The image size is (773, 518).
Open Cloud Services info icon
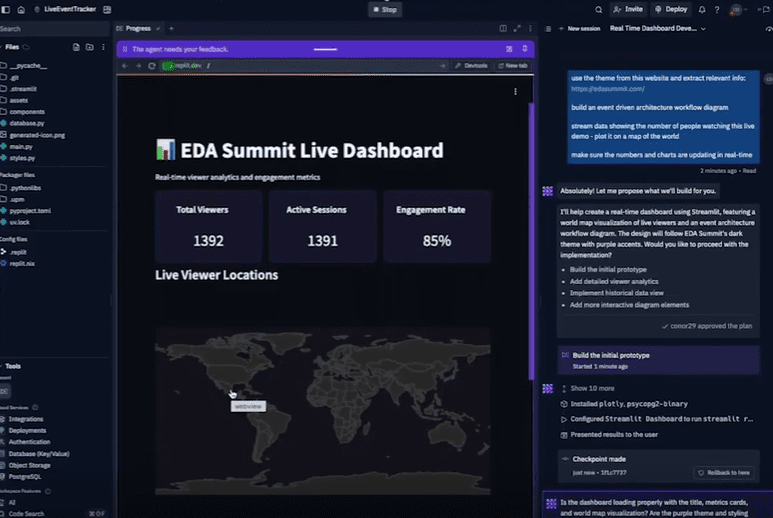click(35, 408)
